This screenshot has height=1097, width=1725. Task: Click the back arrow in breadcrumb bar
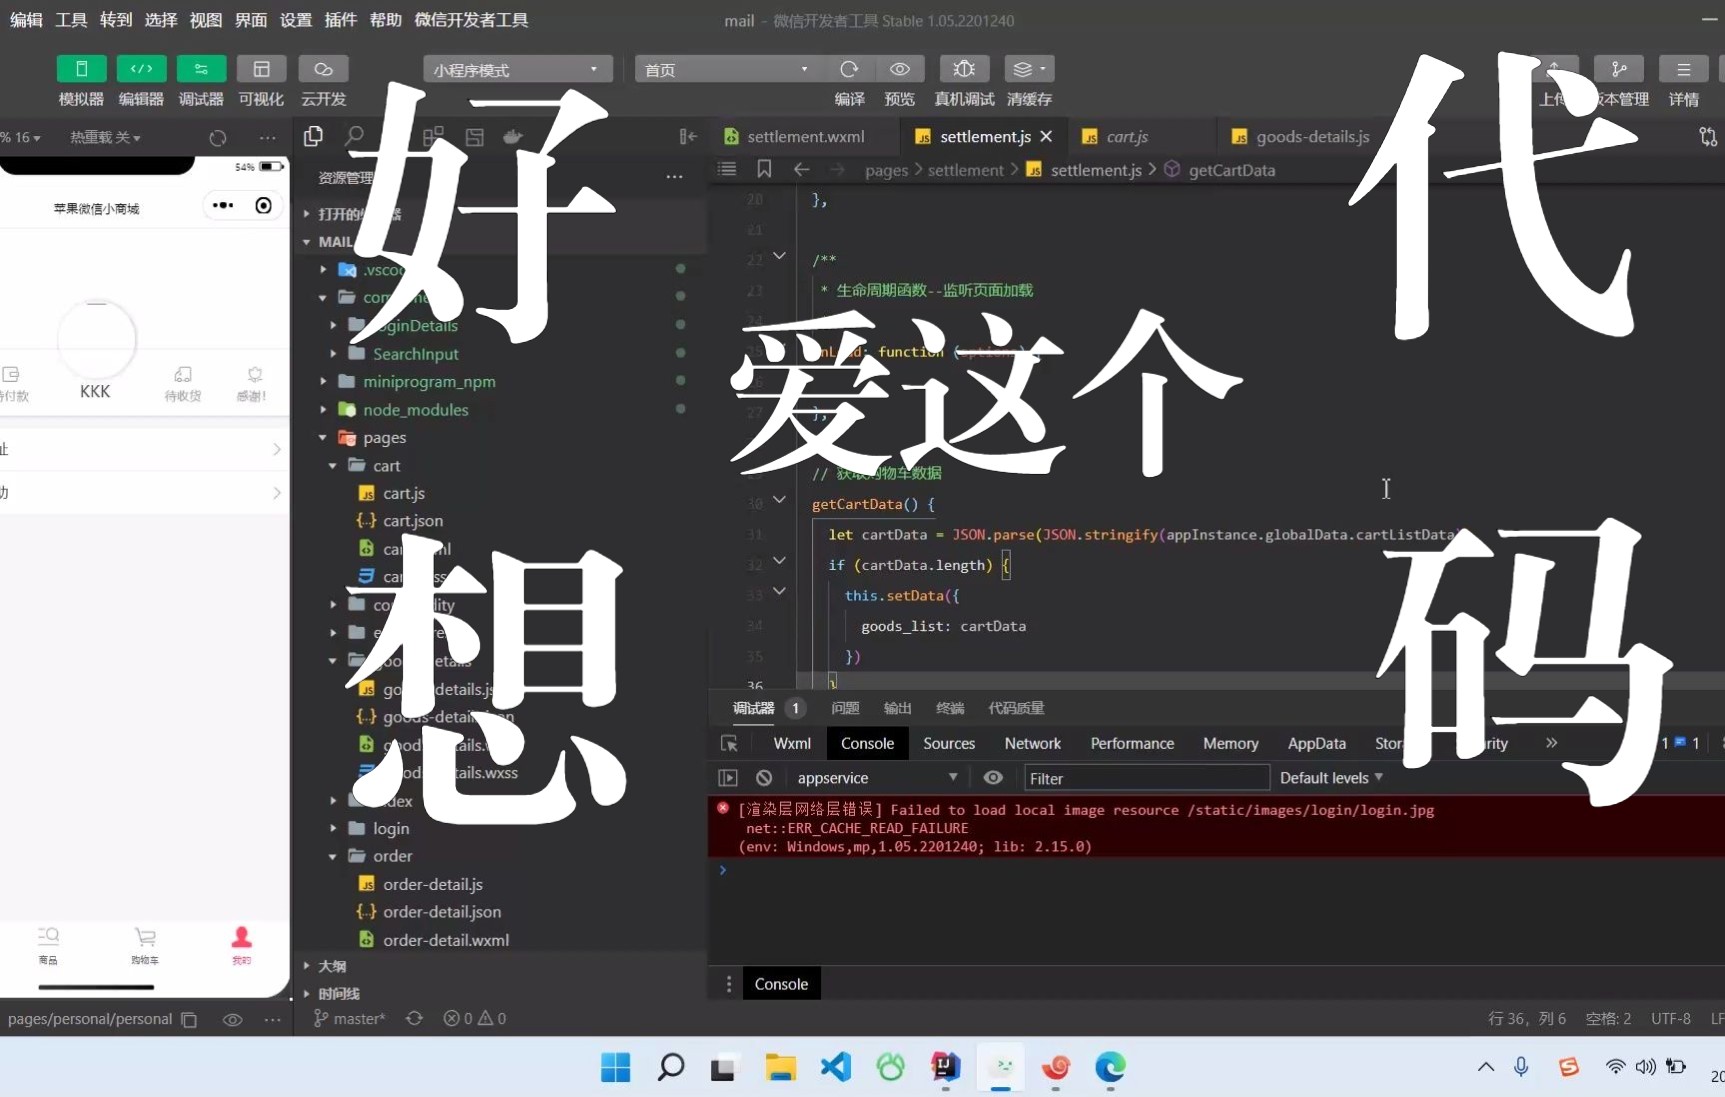click(801, 169)
